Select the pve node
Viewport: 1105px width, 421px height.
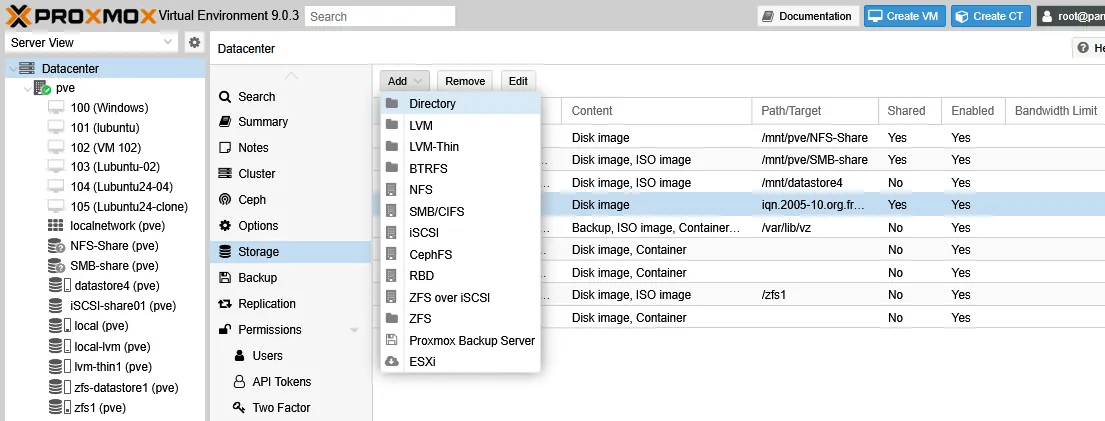(65, 88)
